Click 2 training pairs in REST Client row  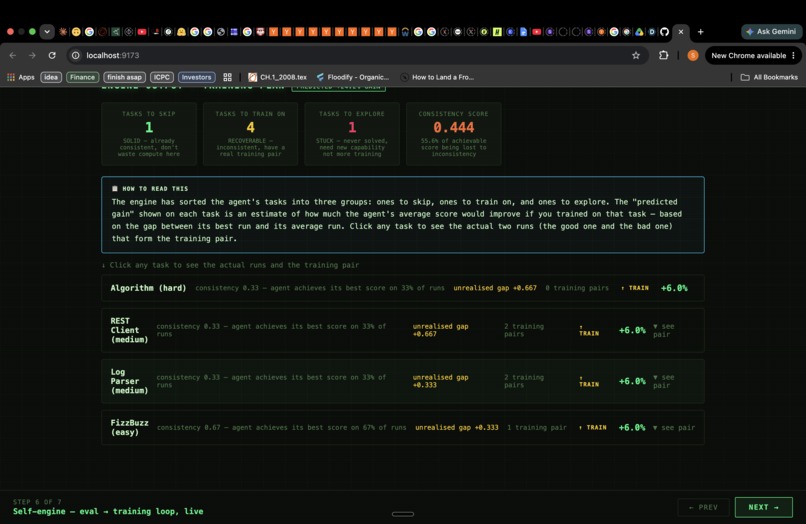pyautogui.click(x=524, y=330)
